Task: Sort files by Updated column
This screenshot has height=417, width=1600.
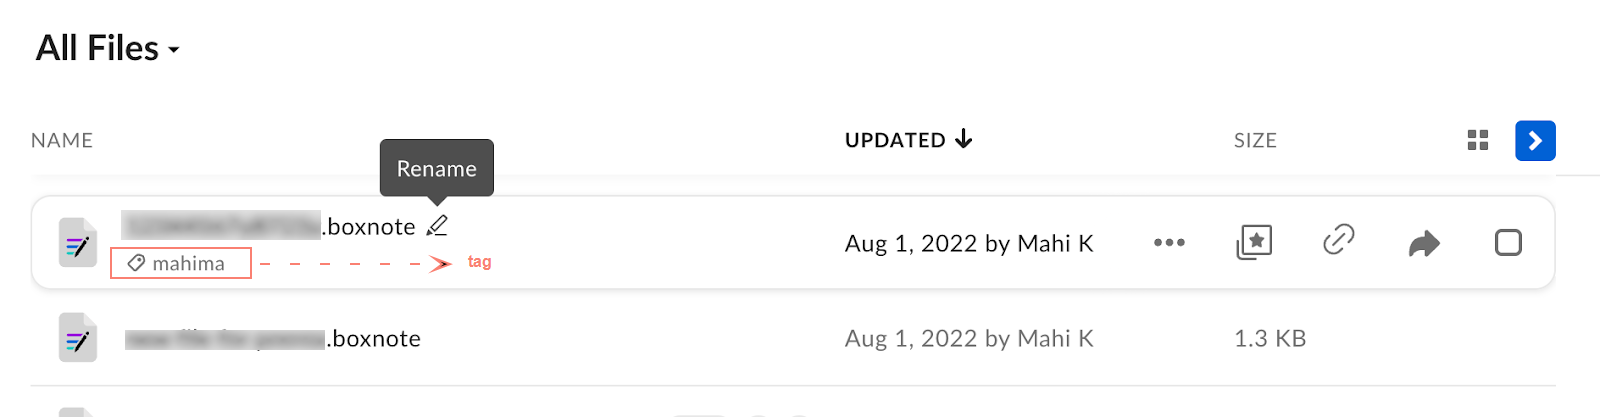Action: click(907, 140)
